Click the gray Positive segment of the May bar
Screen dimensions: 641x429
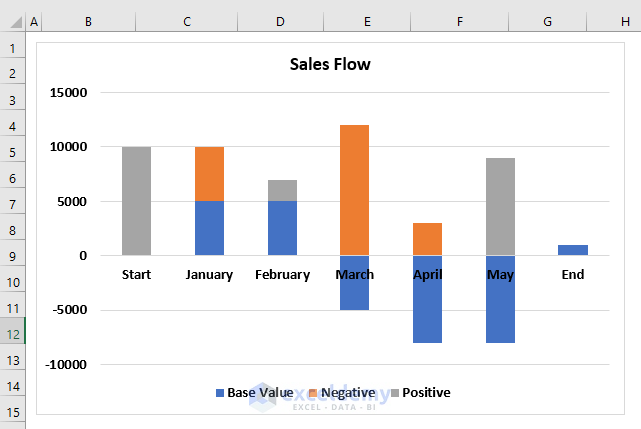pyautogui.click(x=501, y=205)
